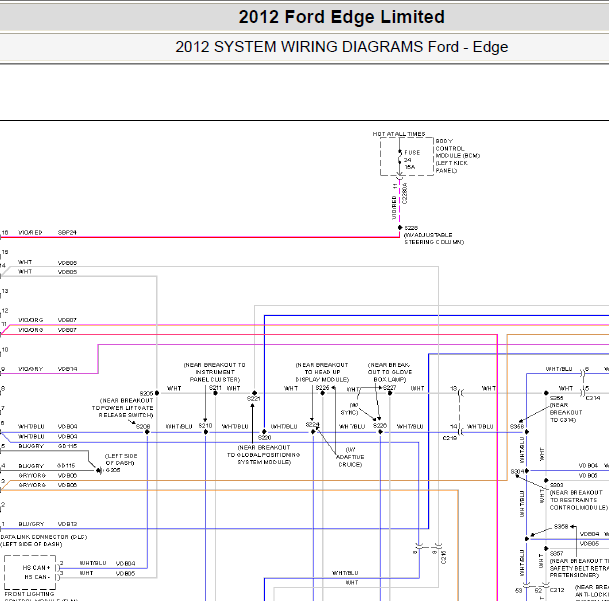
Task: Click the 'S221' splice label
Action: [x=253, y=399]
